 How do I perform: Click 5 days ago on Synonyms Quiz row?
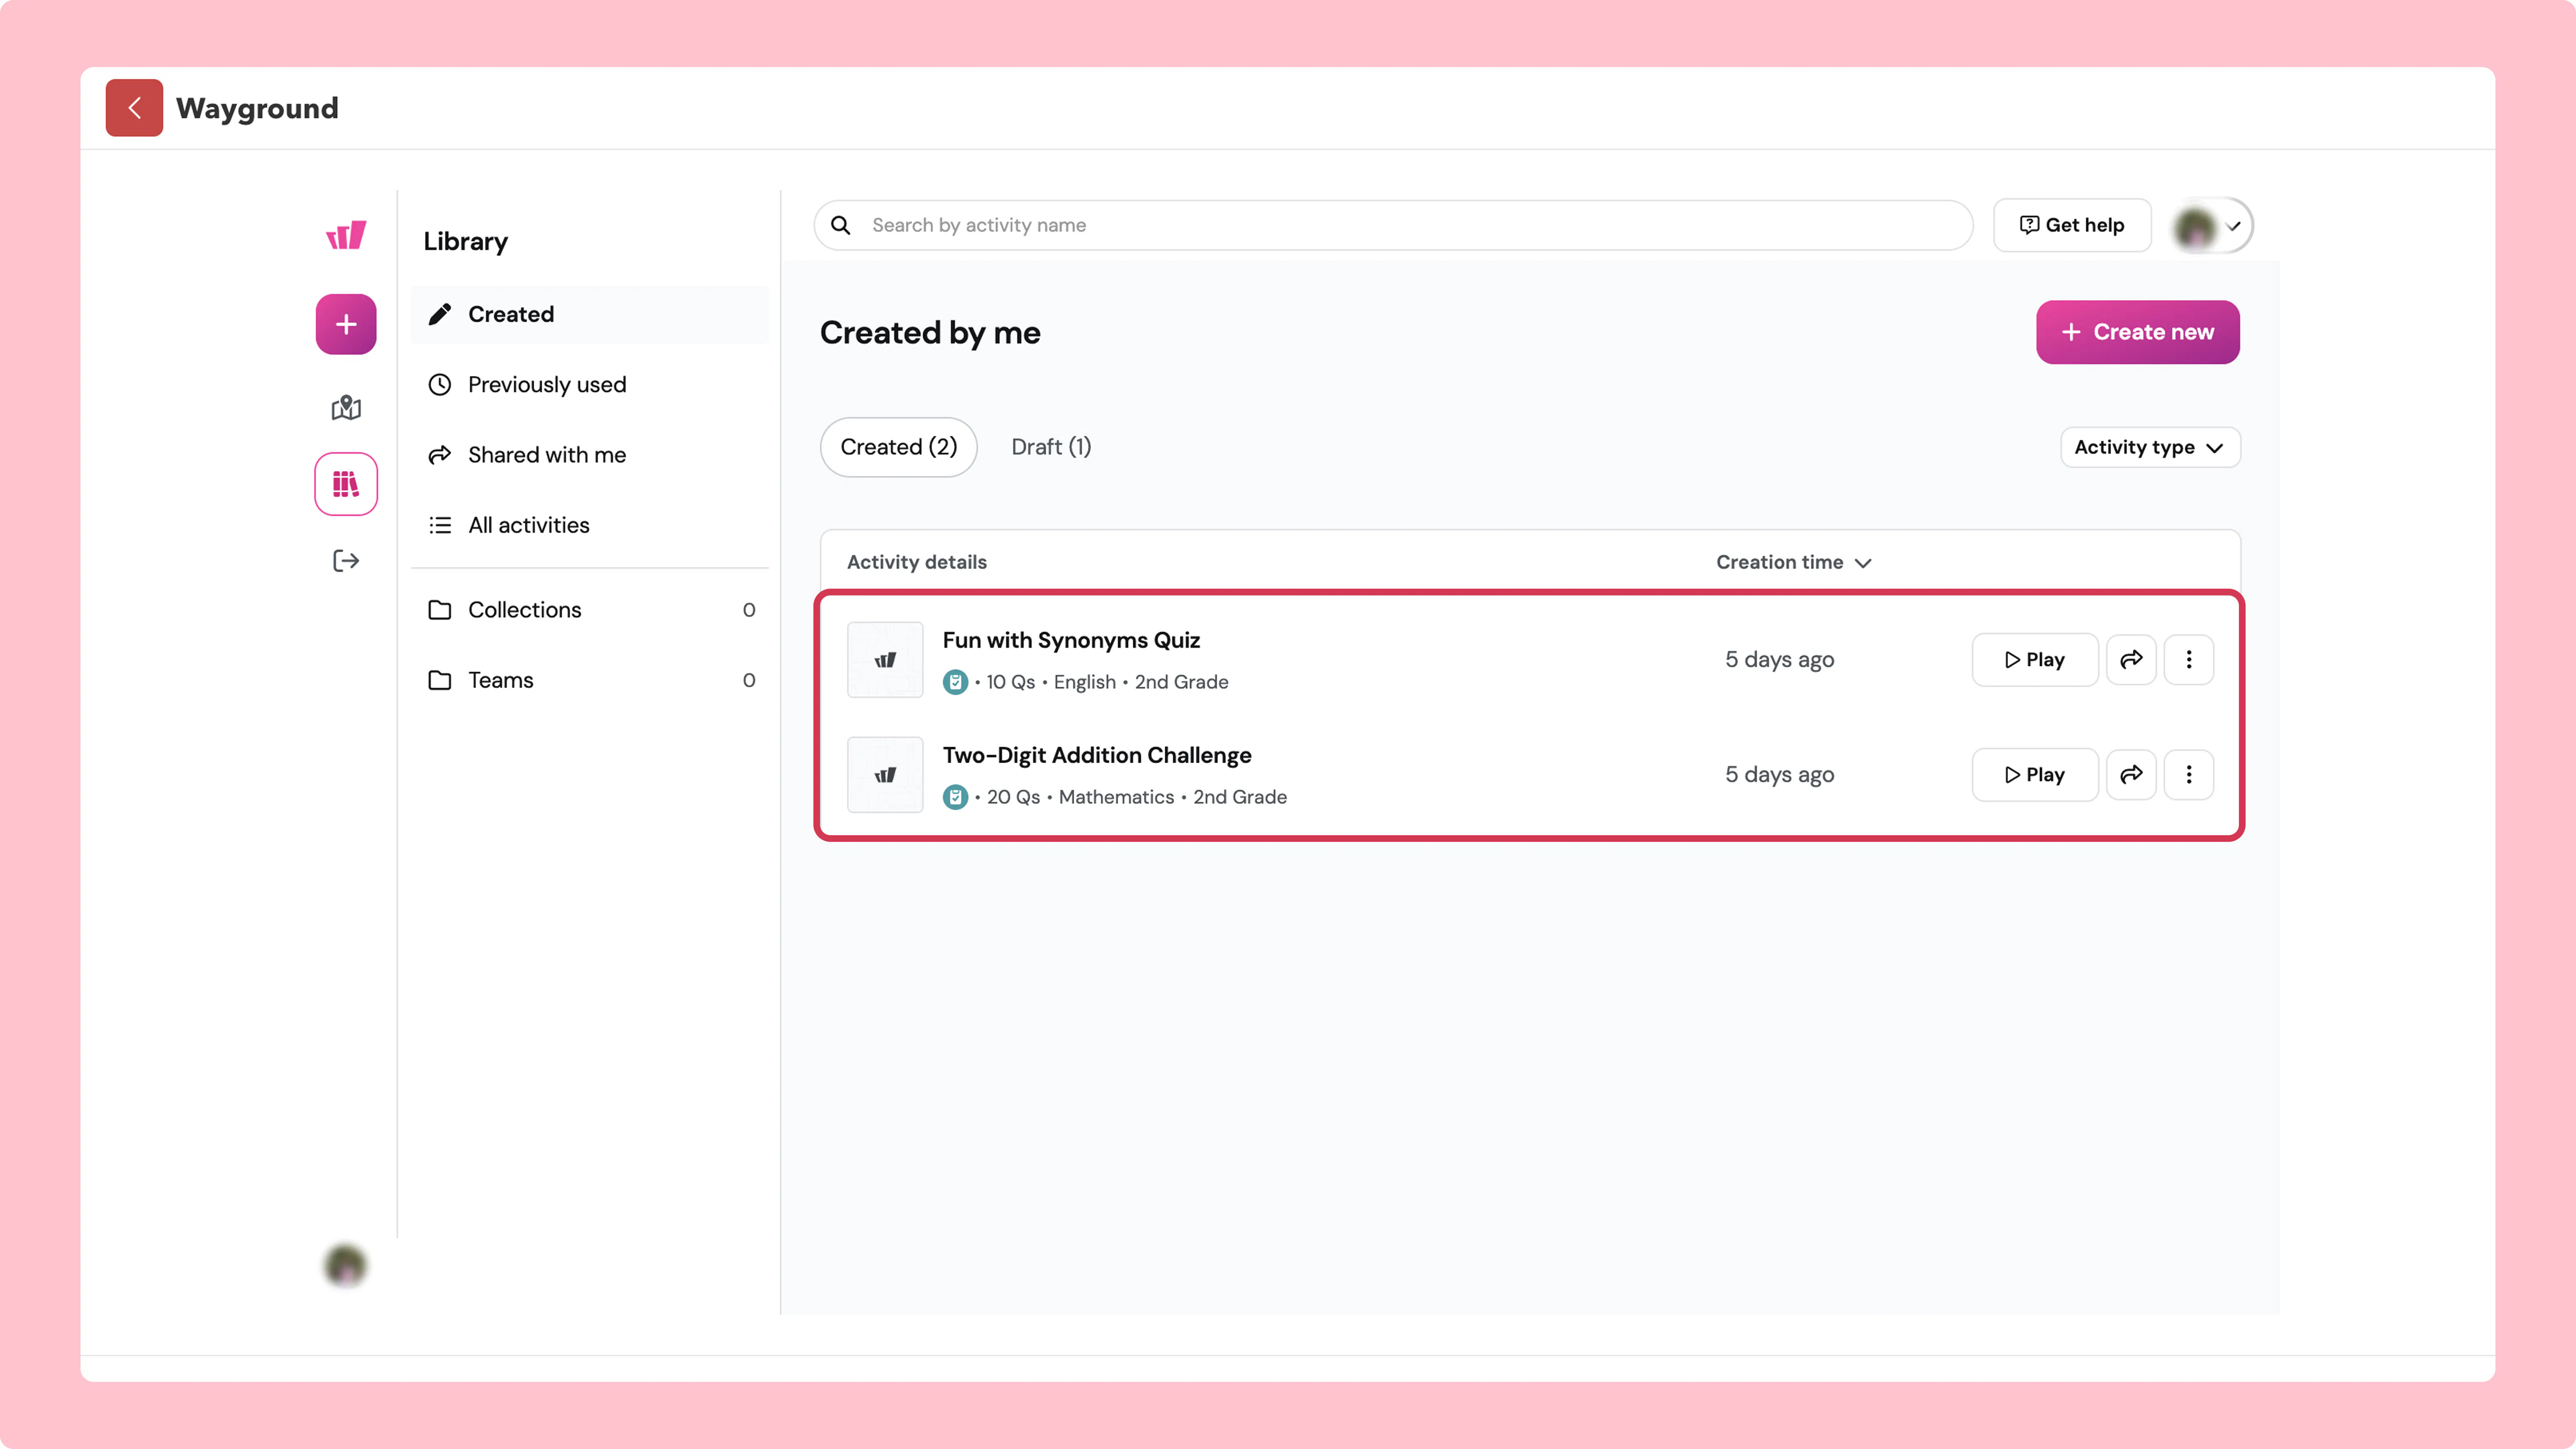(x=1779, y=659)
